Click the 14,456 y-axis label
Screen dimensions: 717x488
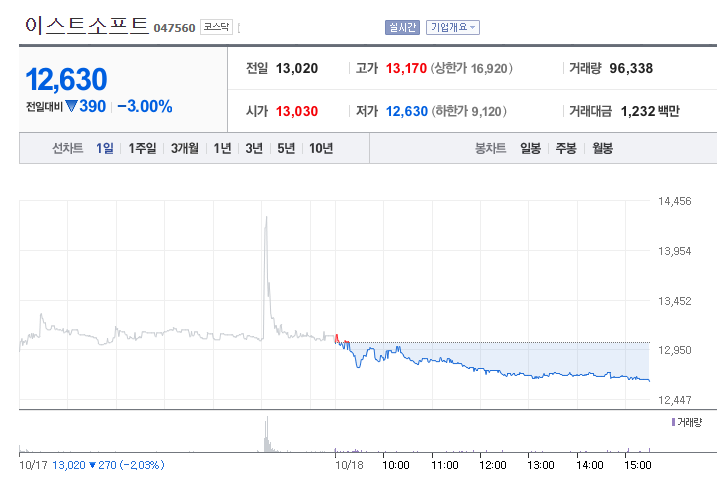click(674, 201)
